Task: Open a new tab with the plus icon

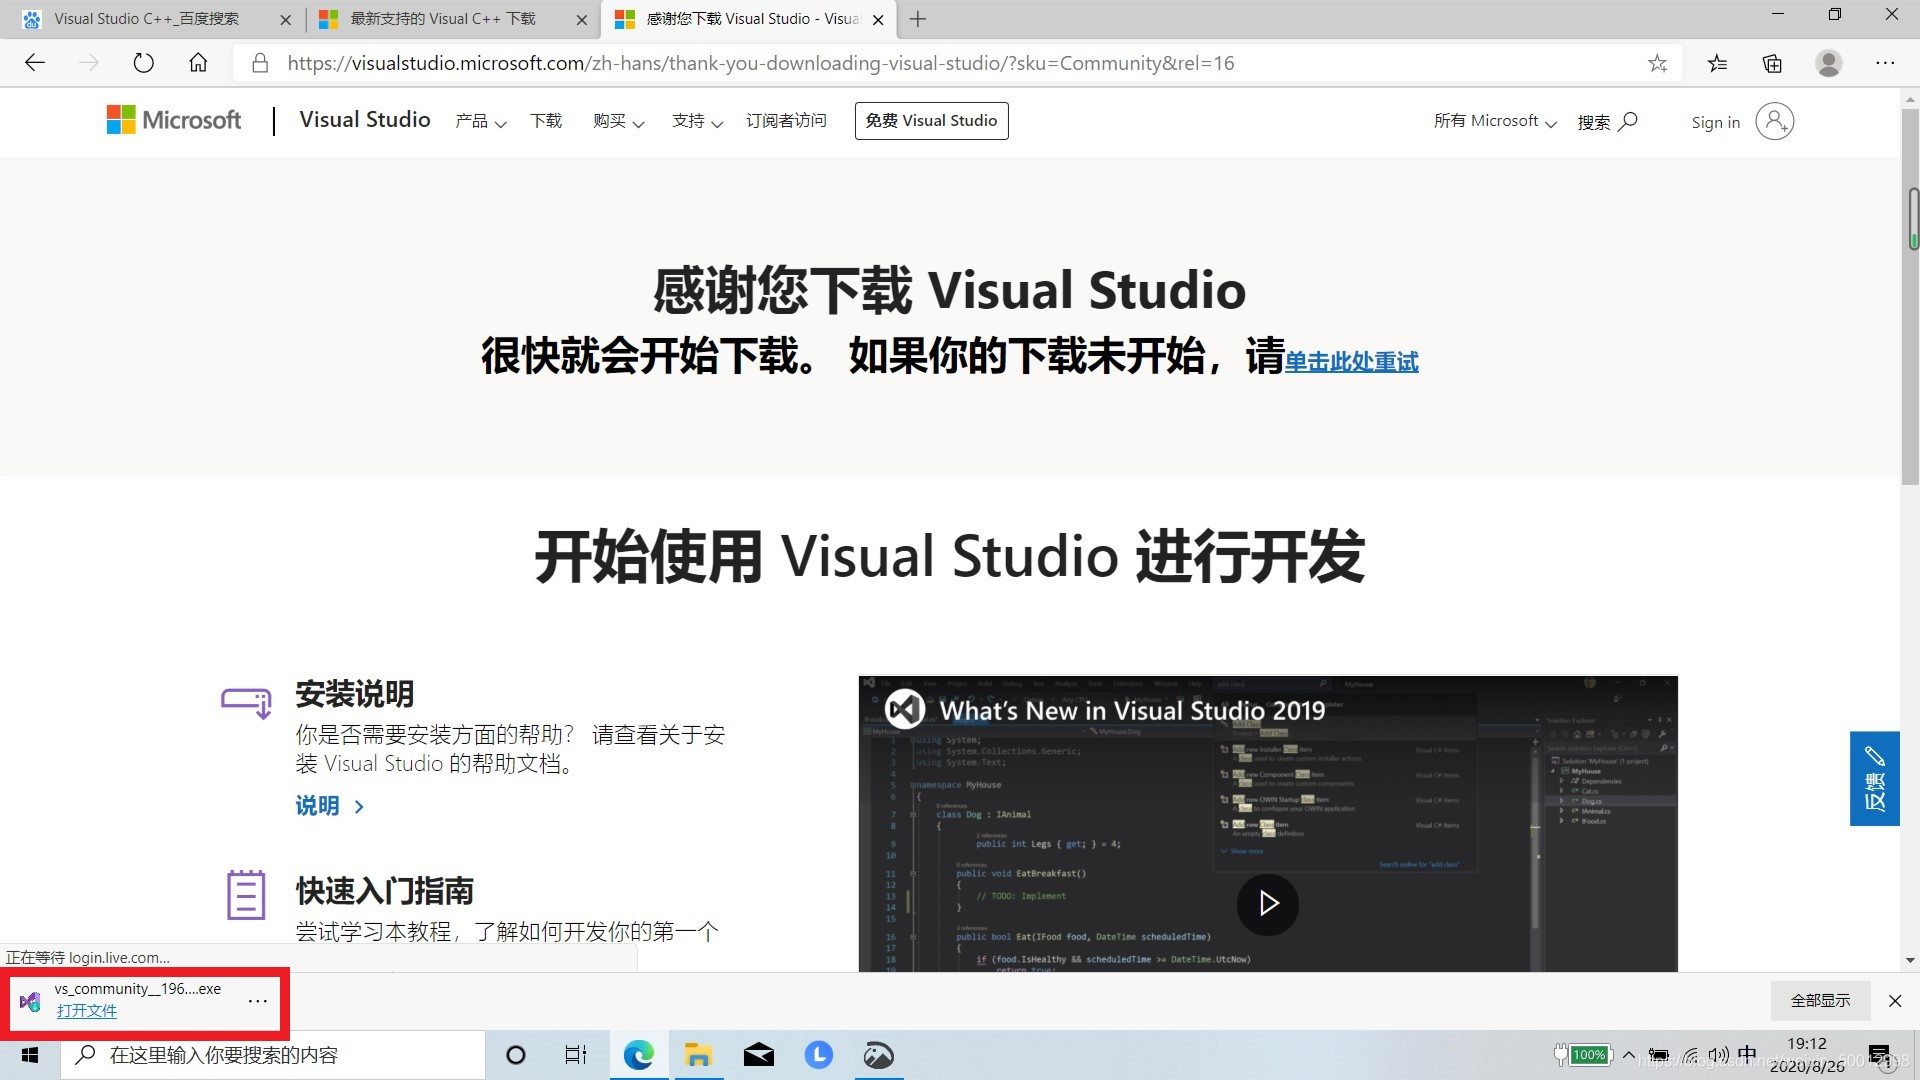Action: click(918, 19)
